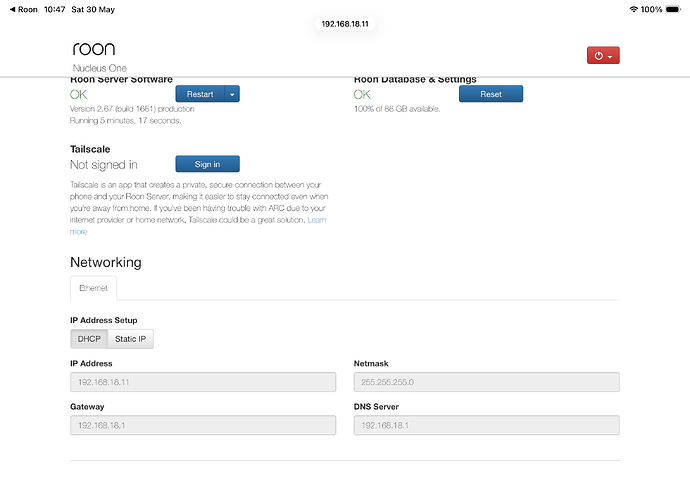Click the IP Address Setup label

[104, 320]
